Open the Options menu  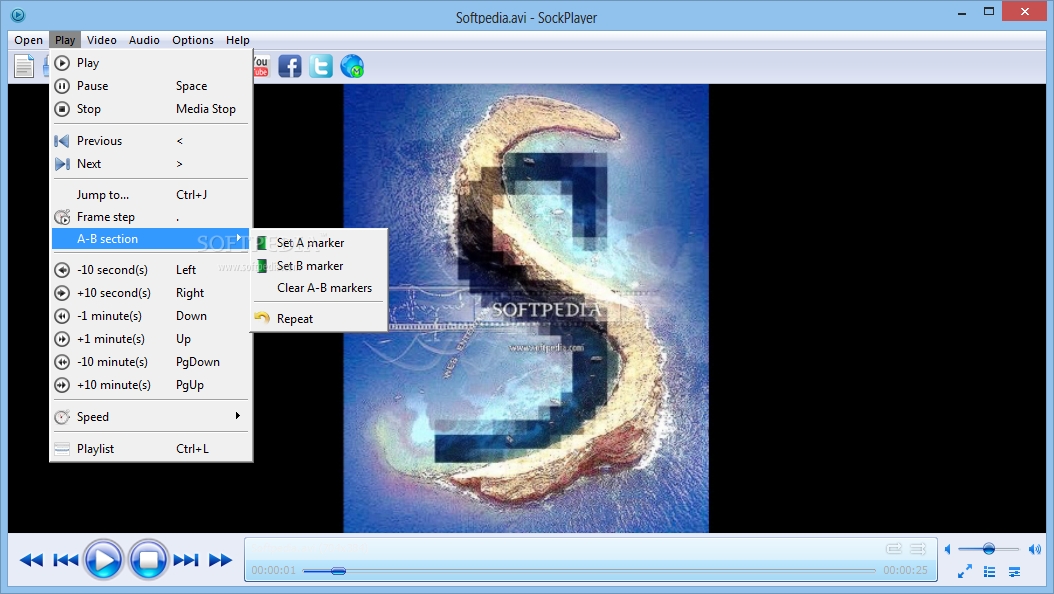pyautogui.click(x=193, y=40)
